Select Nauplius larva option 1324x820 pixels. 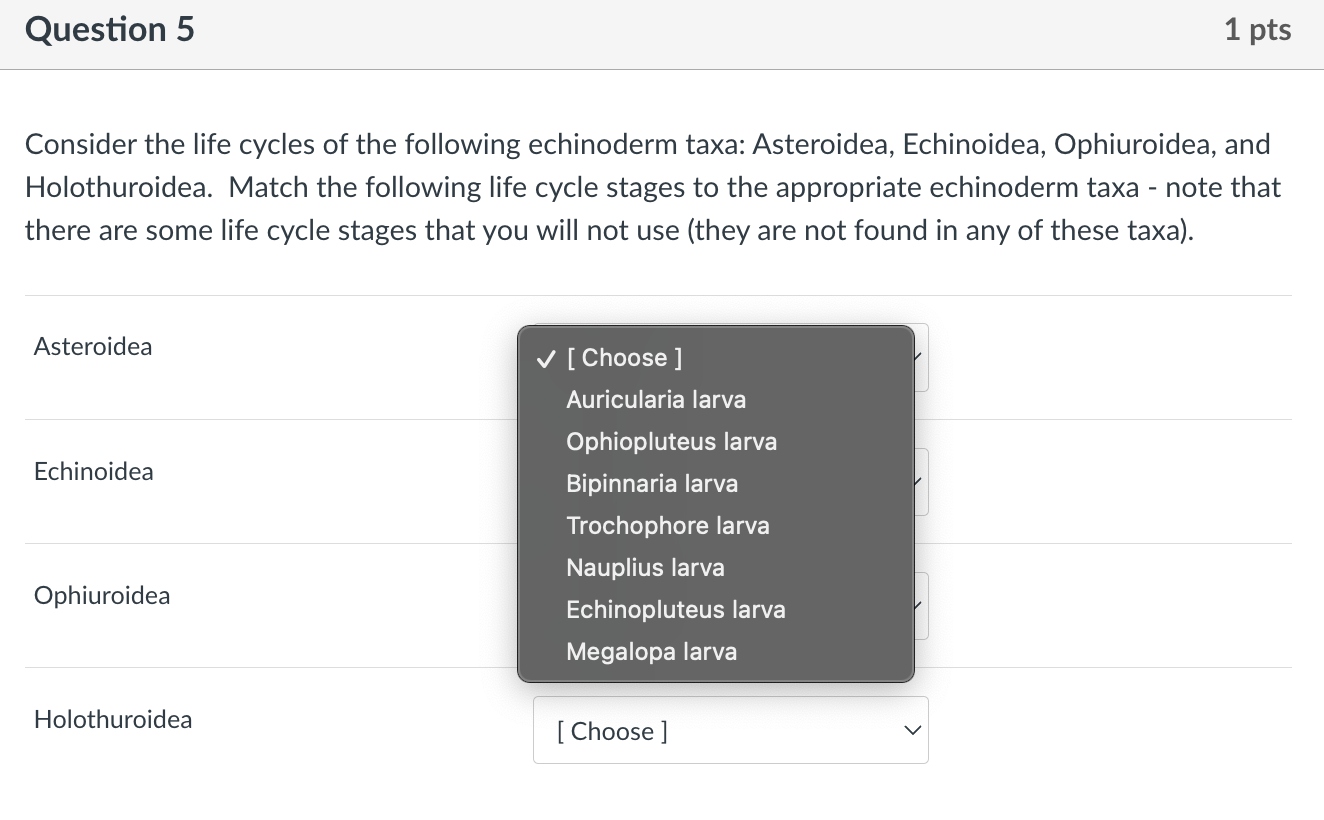[645, 567]
